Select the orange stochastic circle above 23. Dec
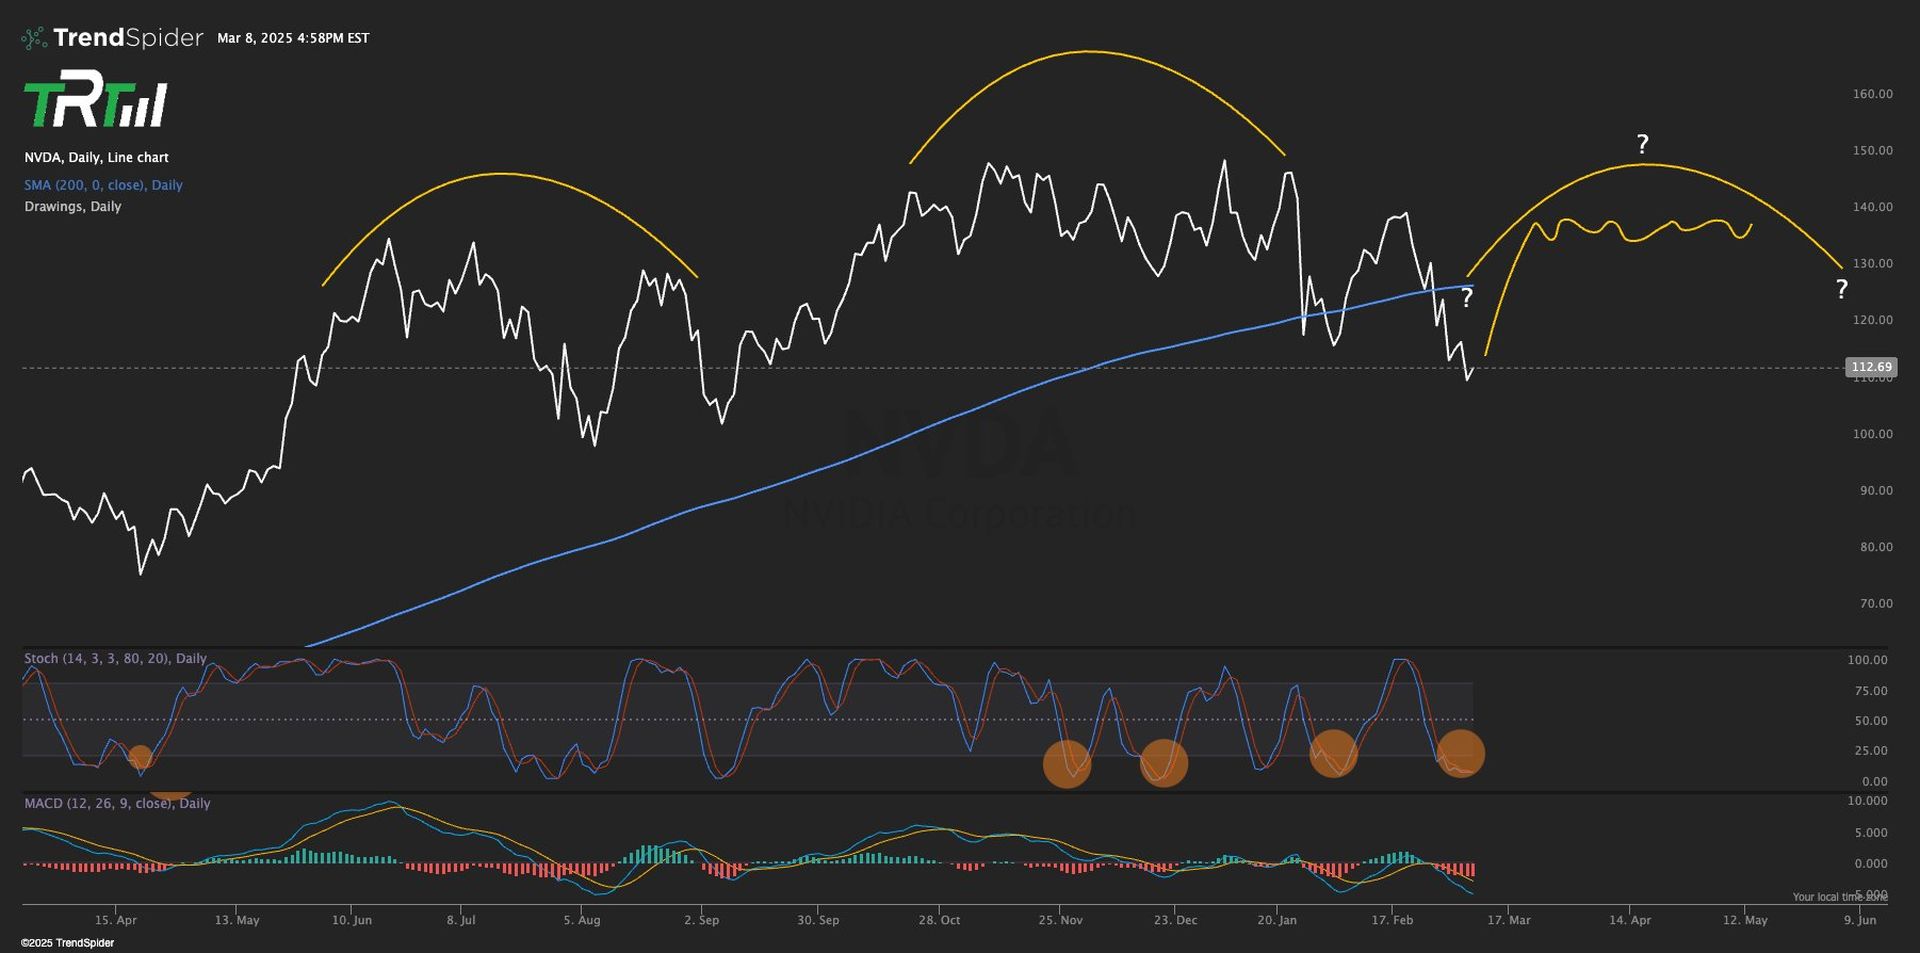This screenshot has height=953, width=1920. tap(1164, 763)
